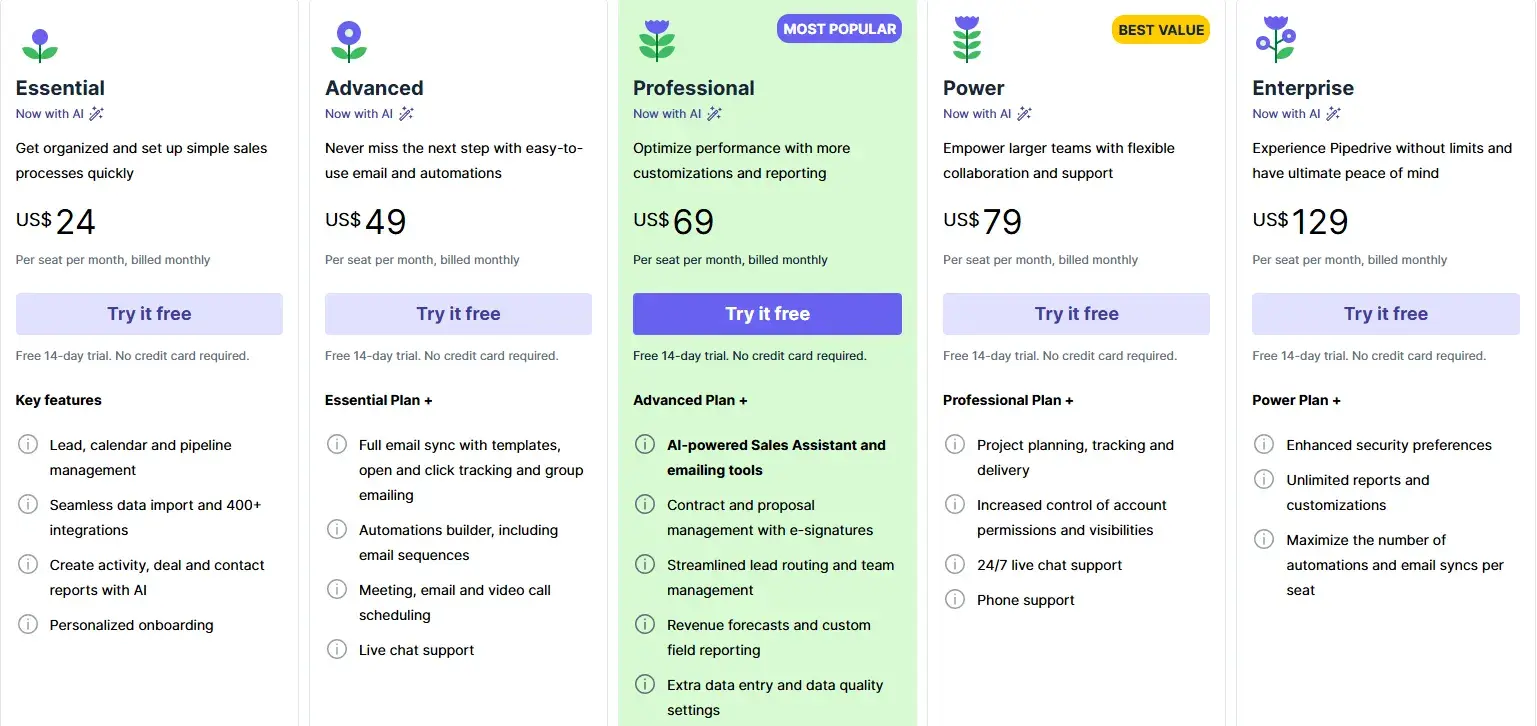Open the Now with AI link under Advanced
This screenshot has width=1537, height=726.
pyautogui.click(x=357, y=113)
